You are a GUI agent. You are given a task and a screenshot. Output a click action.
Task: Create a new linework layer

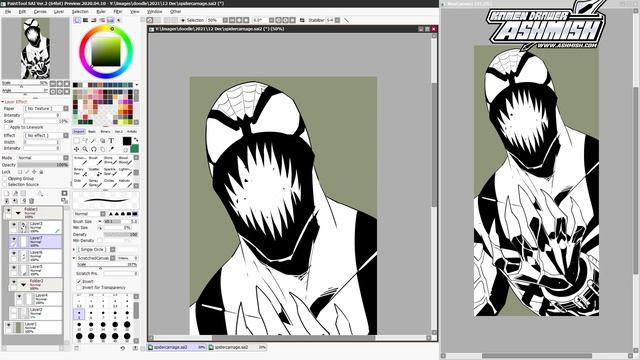point(15,193)
